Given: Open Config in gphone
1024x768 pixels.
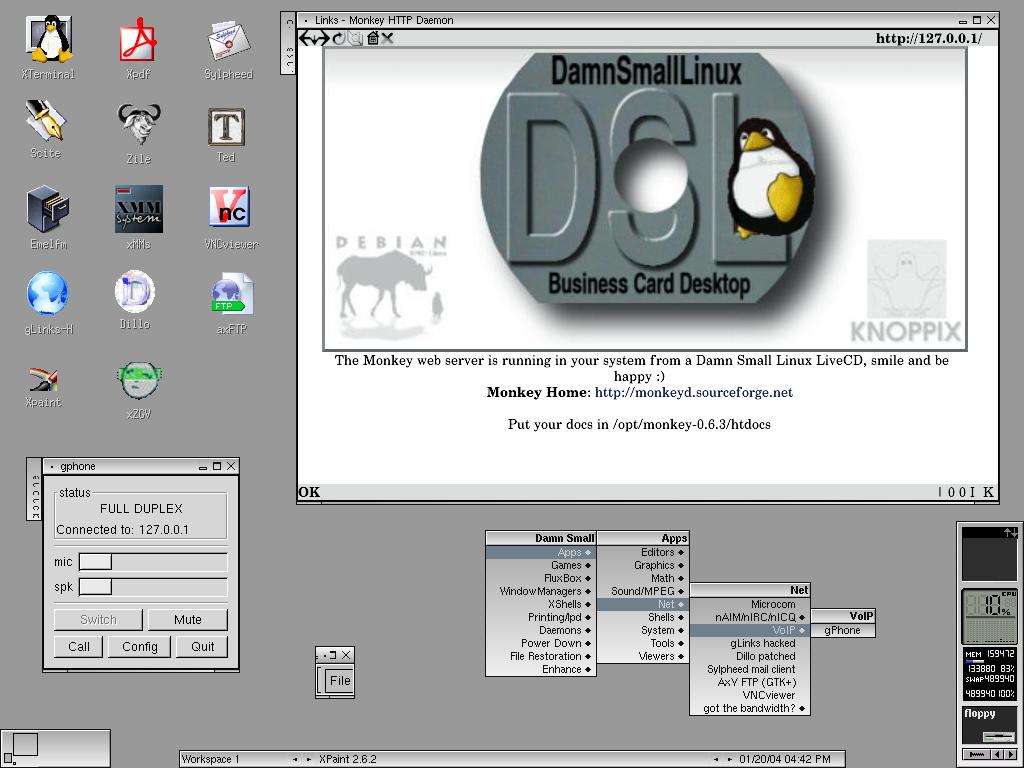Looking at the screenshot, I should click(x=140, y=647).
